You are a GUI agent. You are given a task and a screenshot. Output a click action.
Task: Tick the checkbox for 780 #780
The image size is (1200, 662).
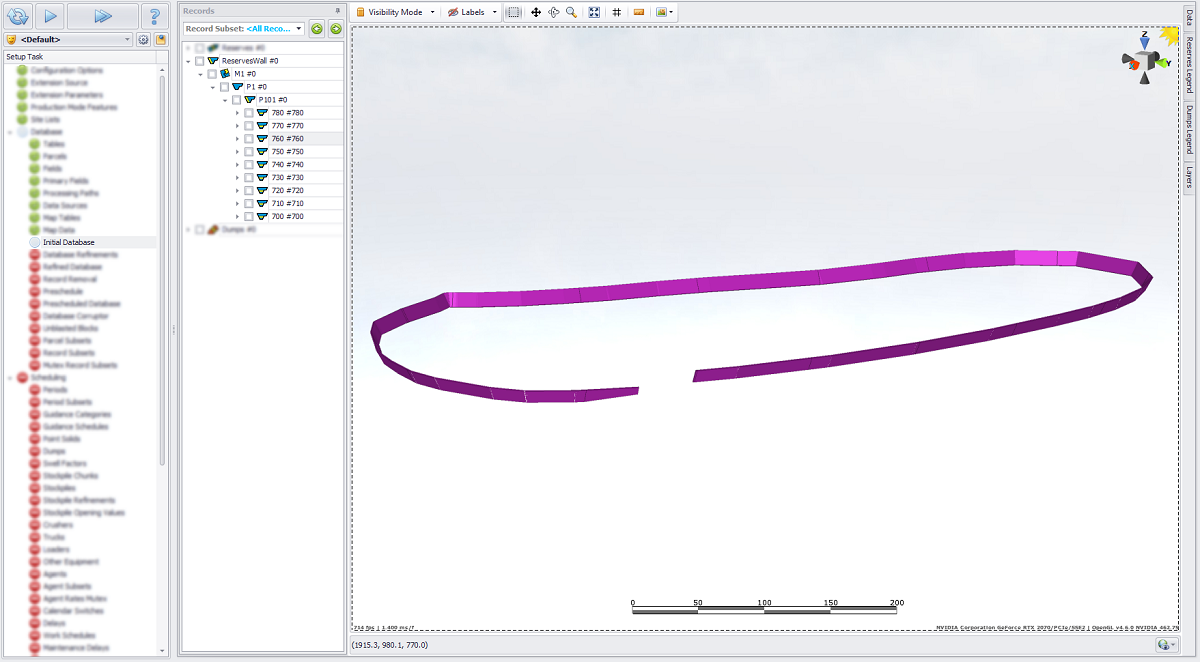click(x=249, y=113)
